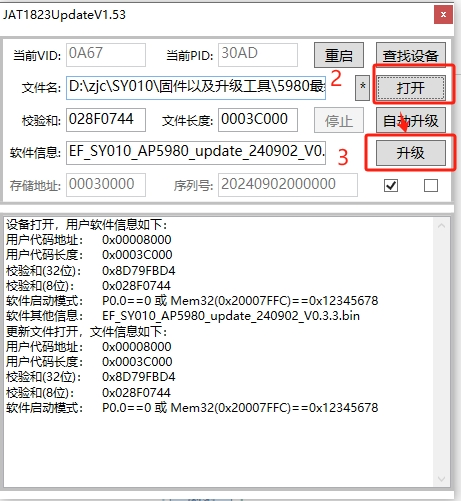Click the log scrollbar down arrow
461x501 pixels.
(442, 479)
